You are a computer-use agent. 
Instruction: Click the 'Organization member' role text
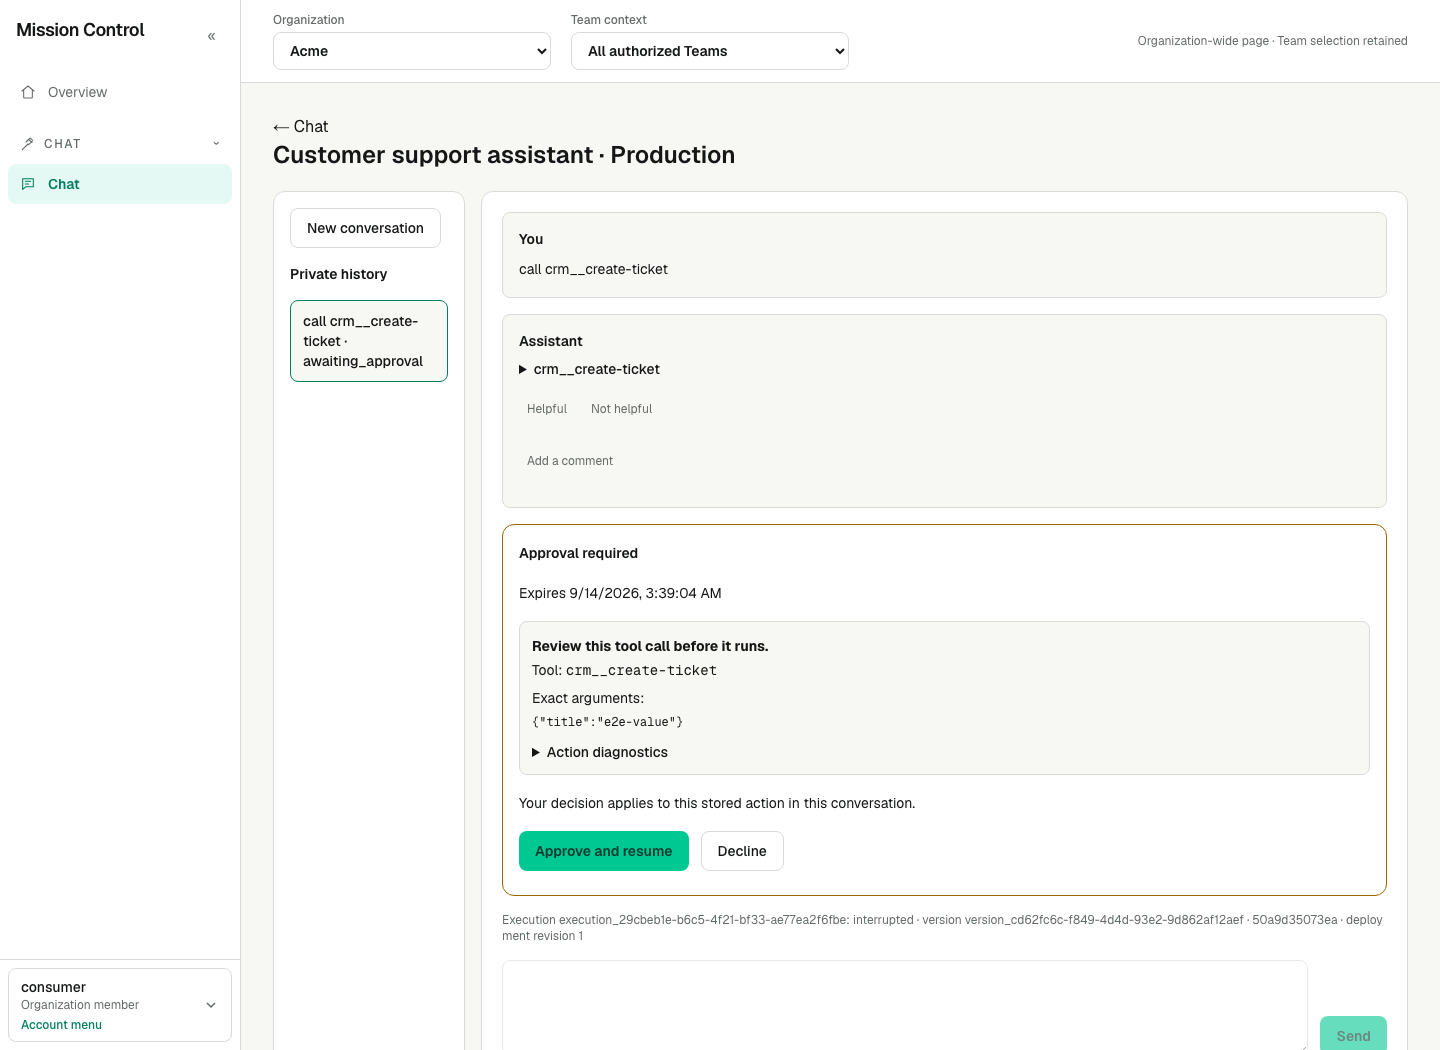[80, 1005]
